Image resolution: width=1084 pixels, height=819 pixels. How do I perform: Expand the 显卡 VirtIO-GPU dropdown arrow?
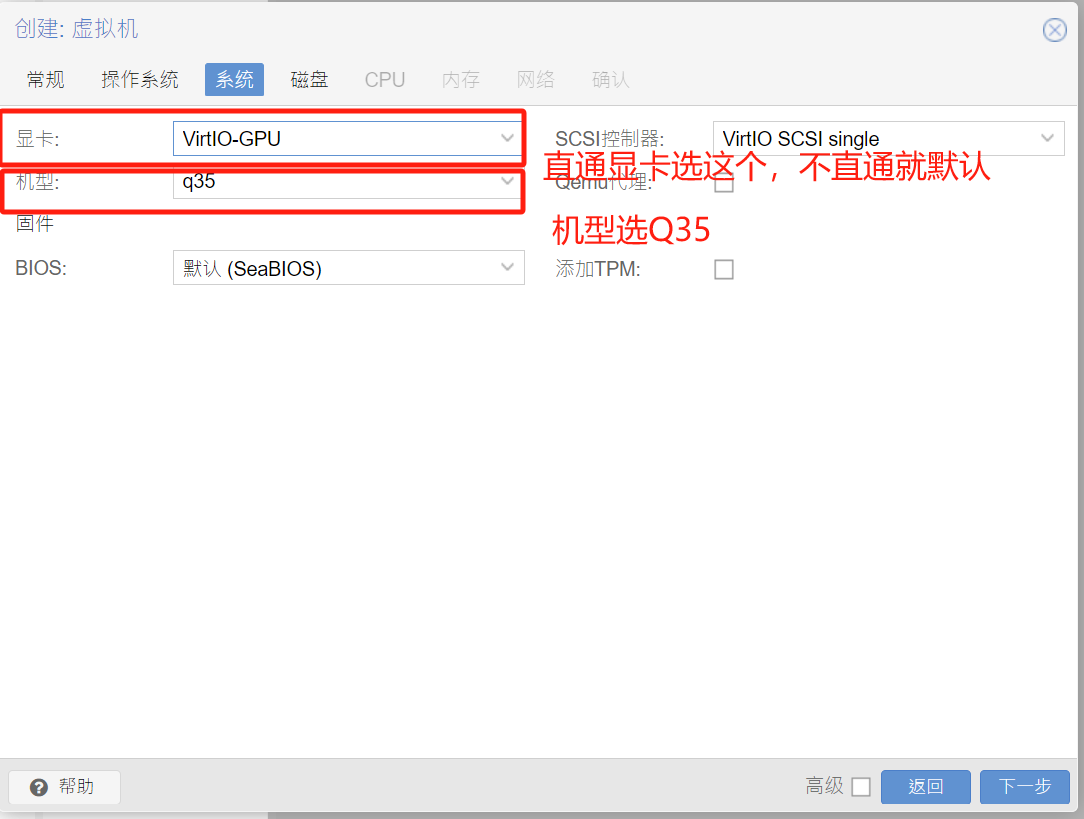tap(507, 139)
